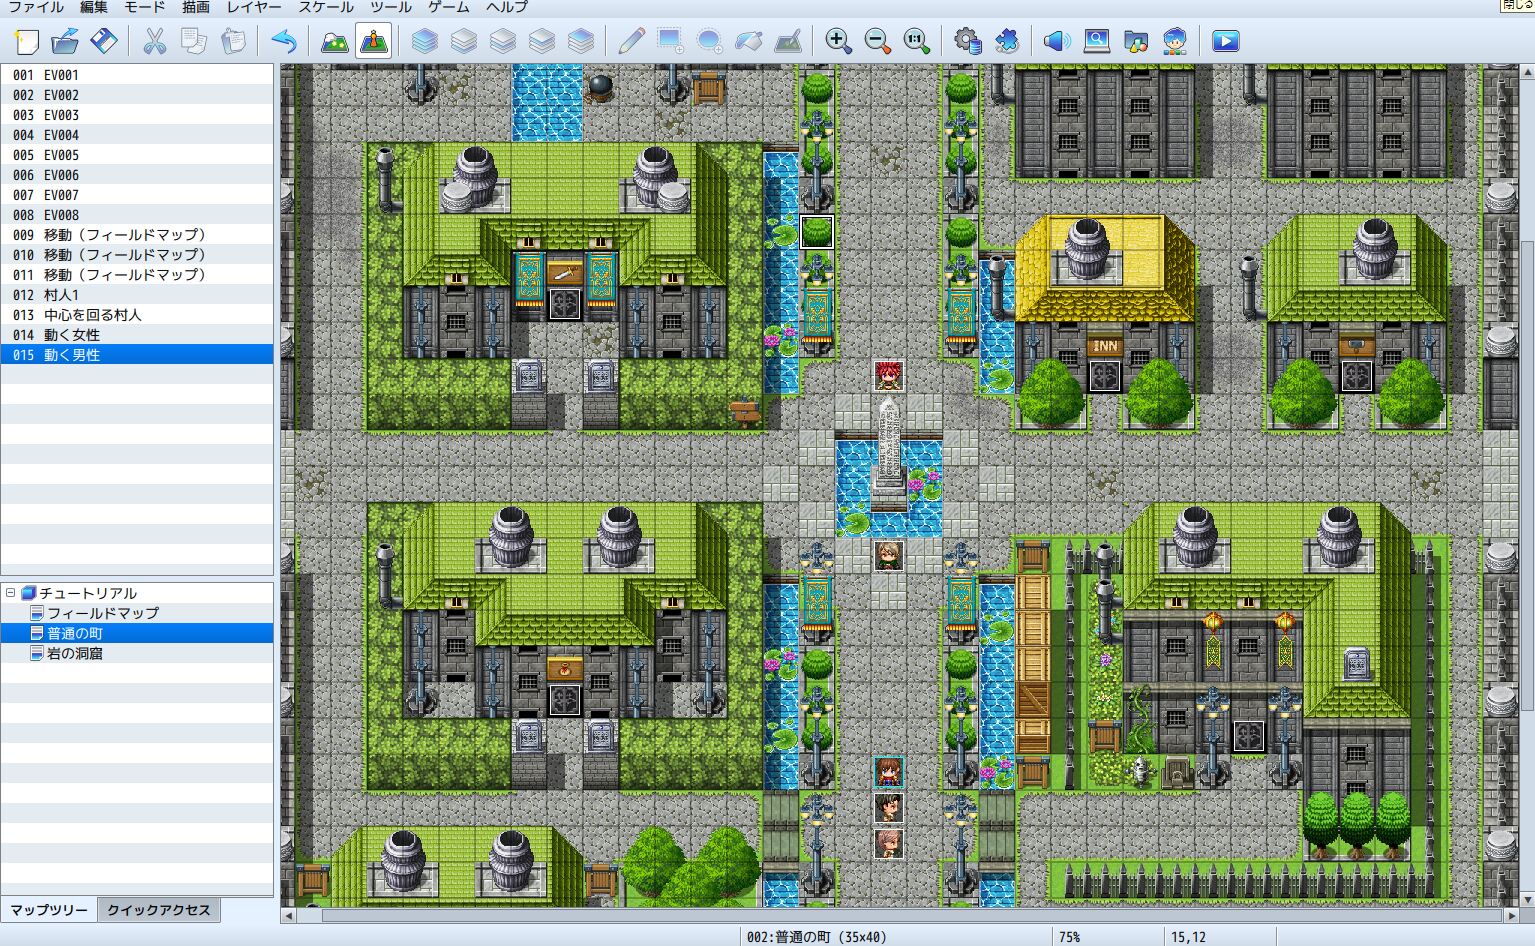Image resolution: width=1535 pixels, height=946 pixels.
Task: Click the 002:普通の町 (35x40) status text
Action: tap(816, 937)
